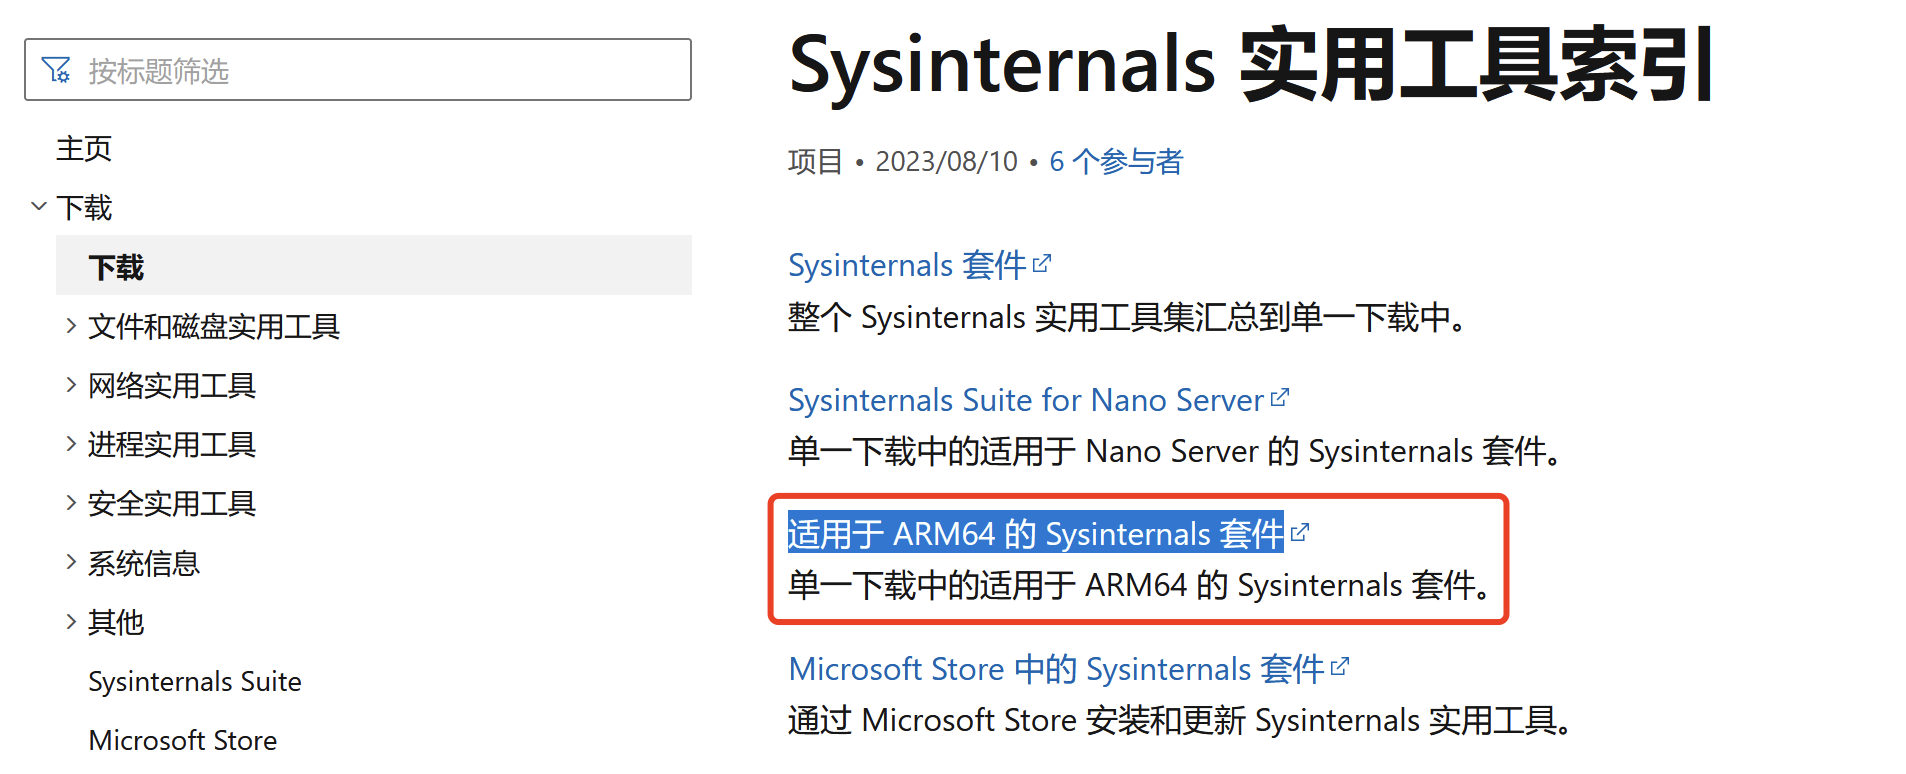This screenshot has width=1906, height=774.
Task: Expand the 安全实用工具 chevron
Action: click(71, 503)
